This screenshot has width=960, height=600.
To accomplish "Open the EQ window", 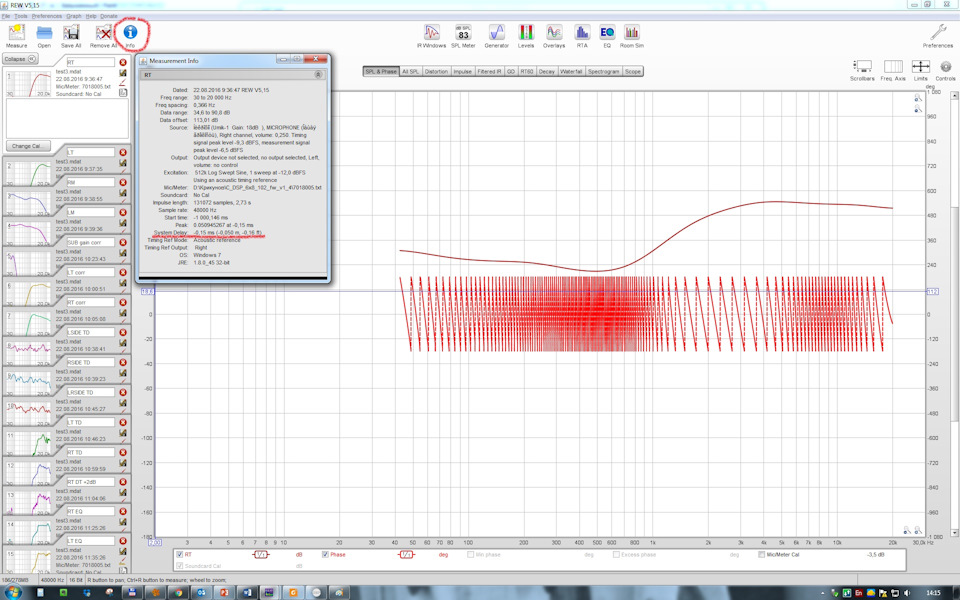I will (607, 36).
